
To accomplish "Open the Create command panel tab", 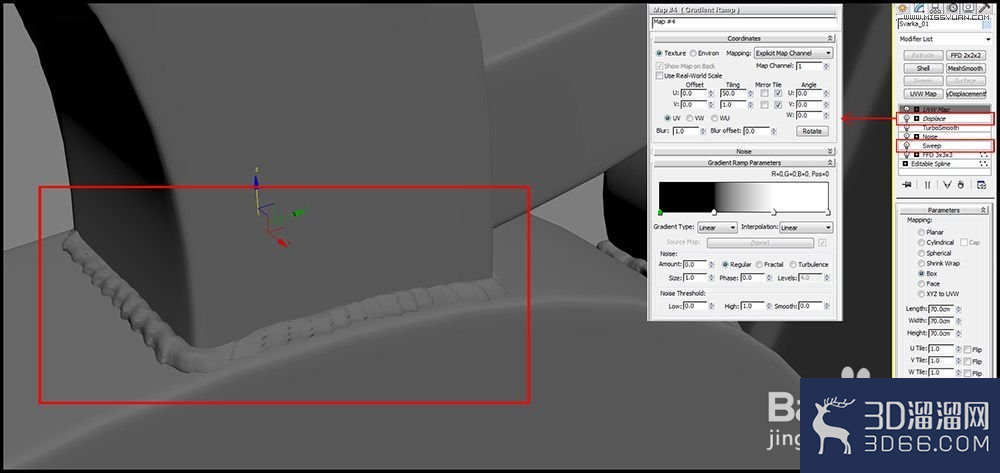I will point(903,8).
